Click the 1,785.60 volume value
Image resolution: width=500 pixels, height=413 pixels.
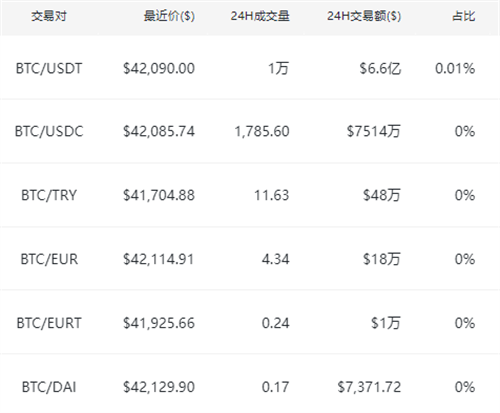[x=262, y=131]
